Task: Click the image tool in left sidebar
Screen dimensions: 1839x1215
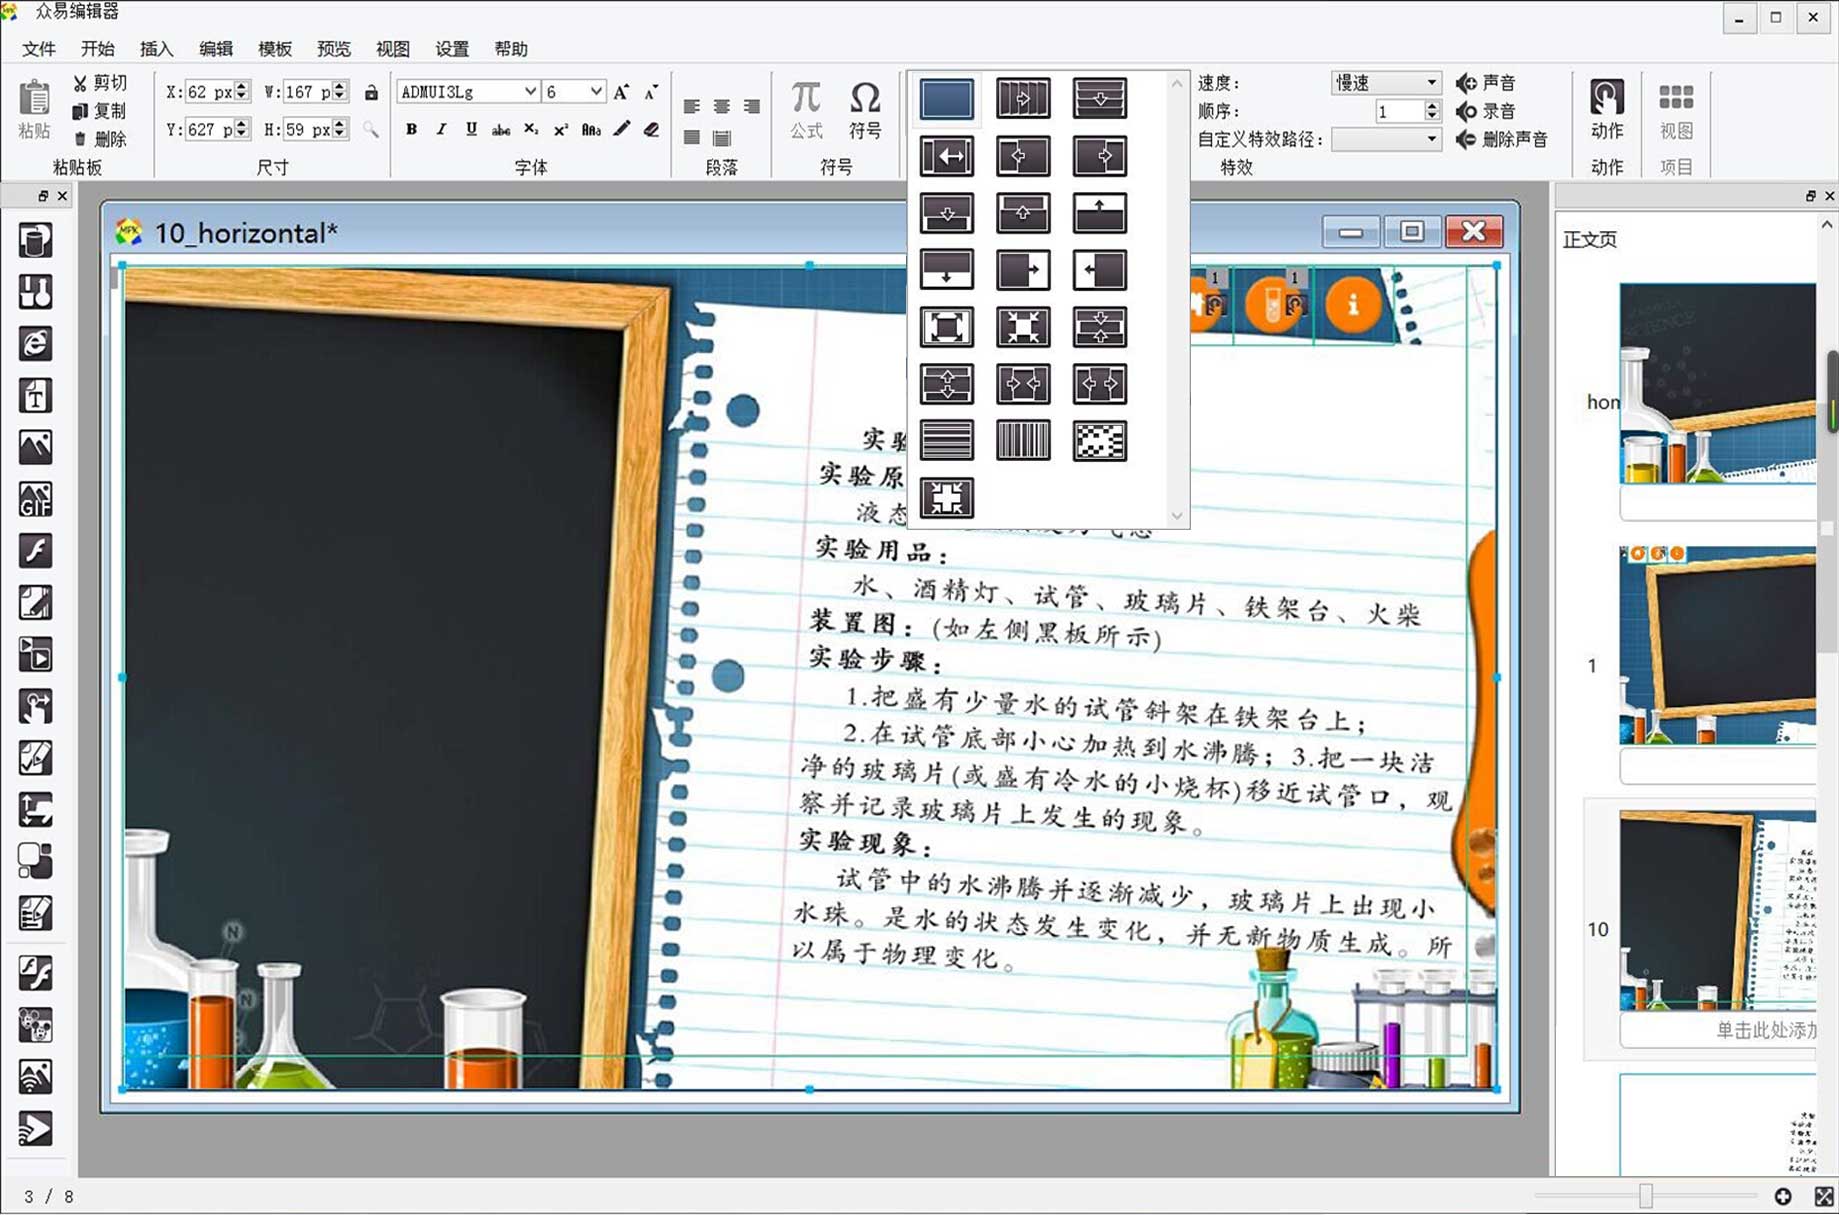Action: point(35,447)
